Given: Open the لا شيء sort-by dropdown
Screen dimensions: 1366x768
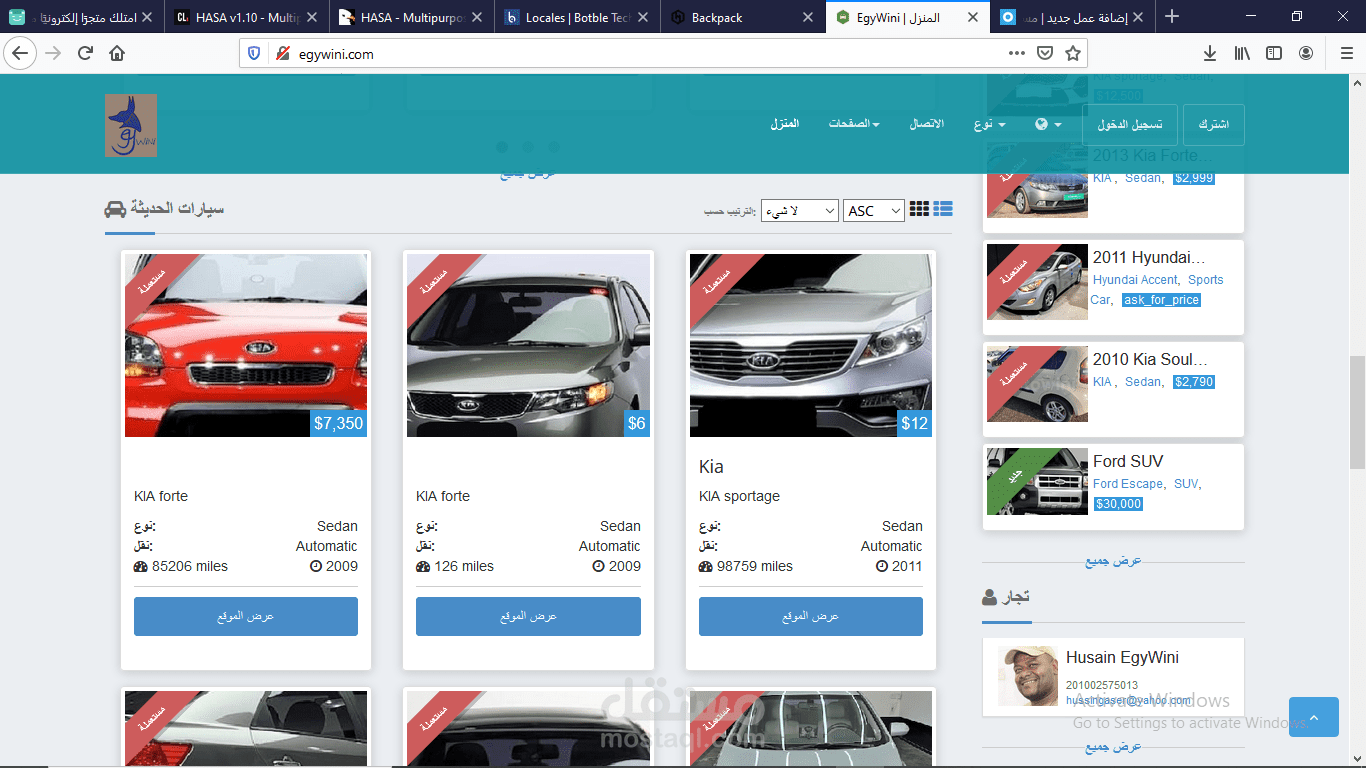Looking at the screenshot, I should click(x=799, y=210).
